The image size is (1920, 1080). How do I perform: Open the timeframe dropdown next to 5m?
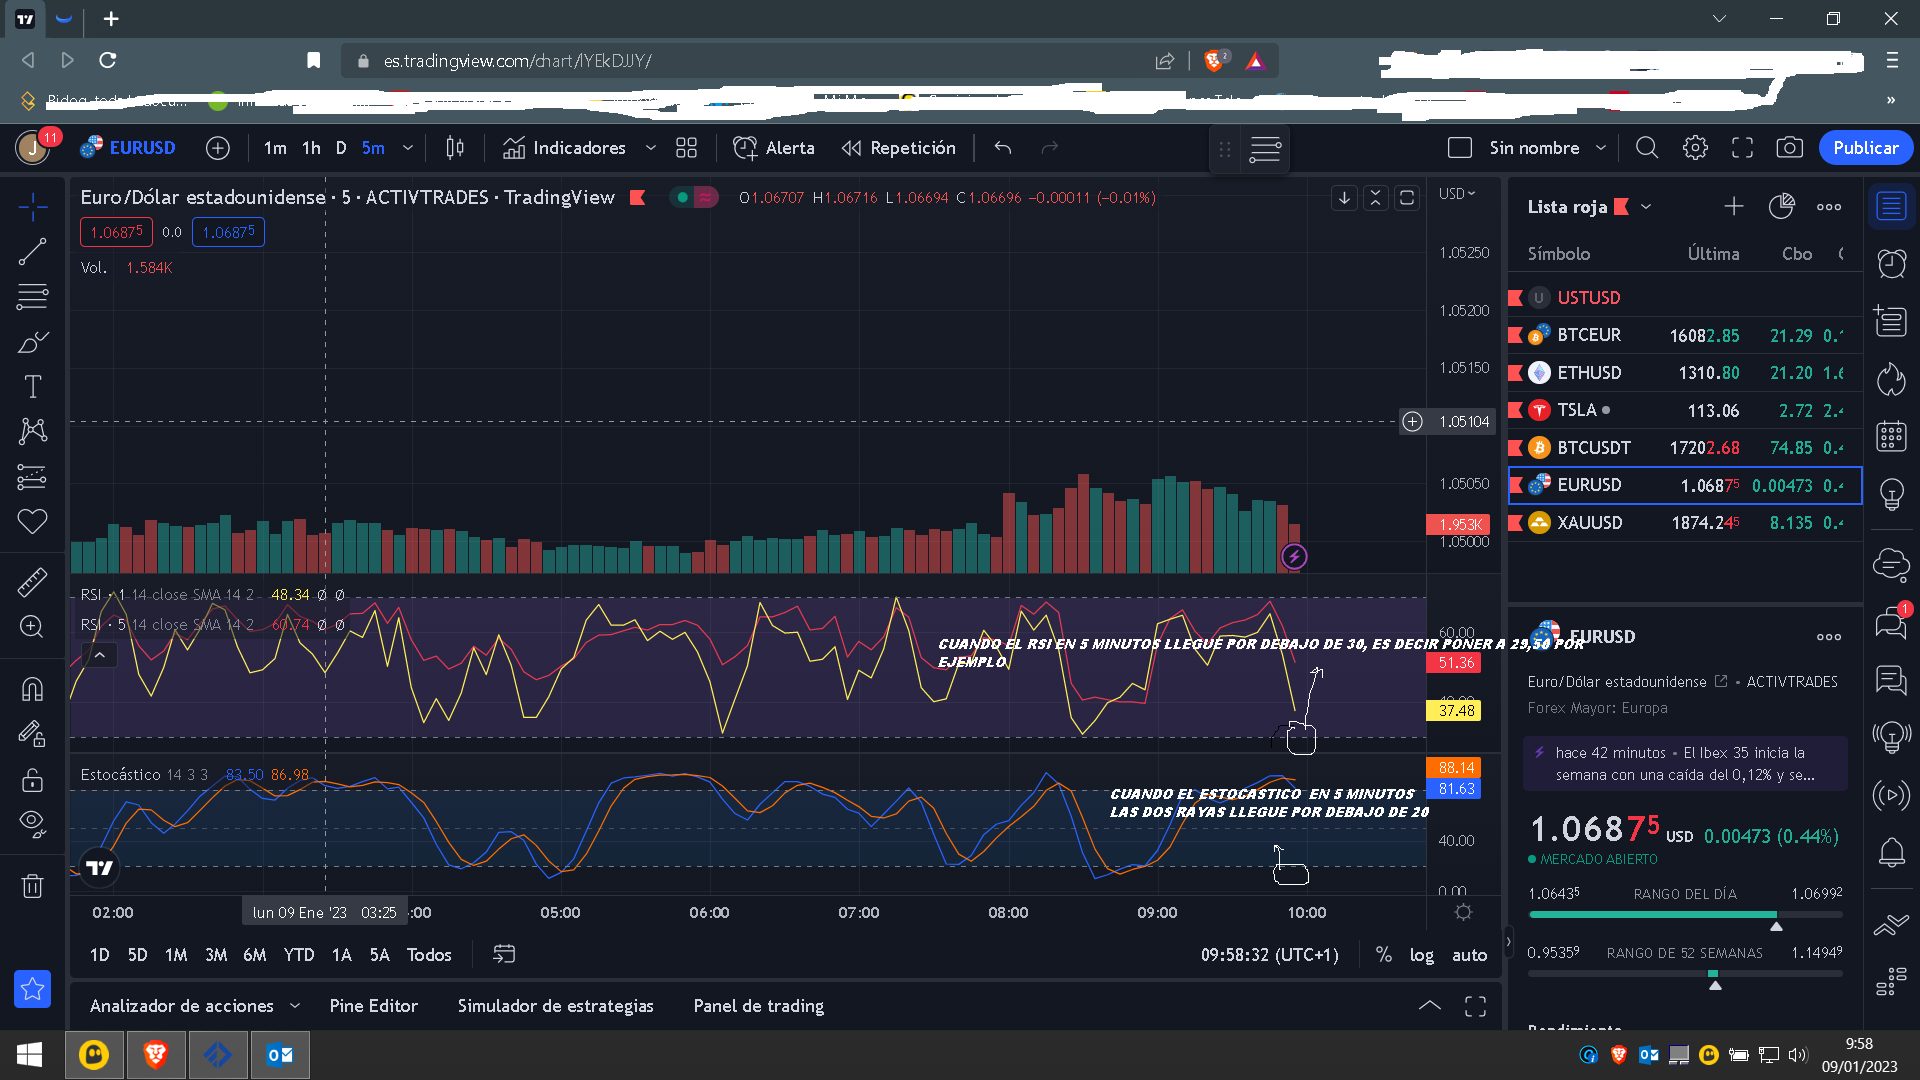click(x=407, y=147)
